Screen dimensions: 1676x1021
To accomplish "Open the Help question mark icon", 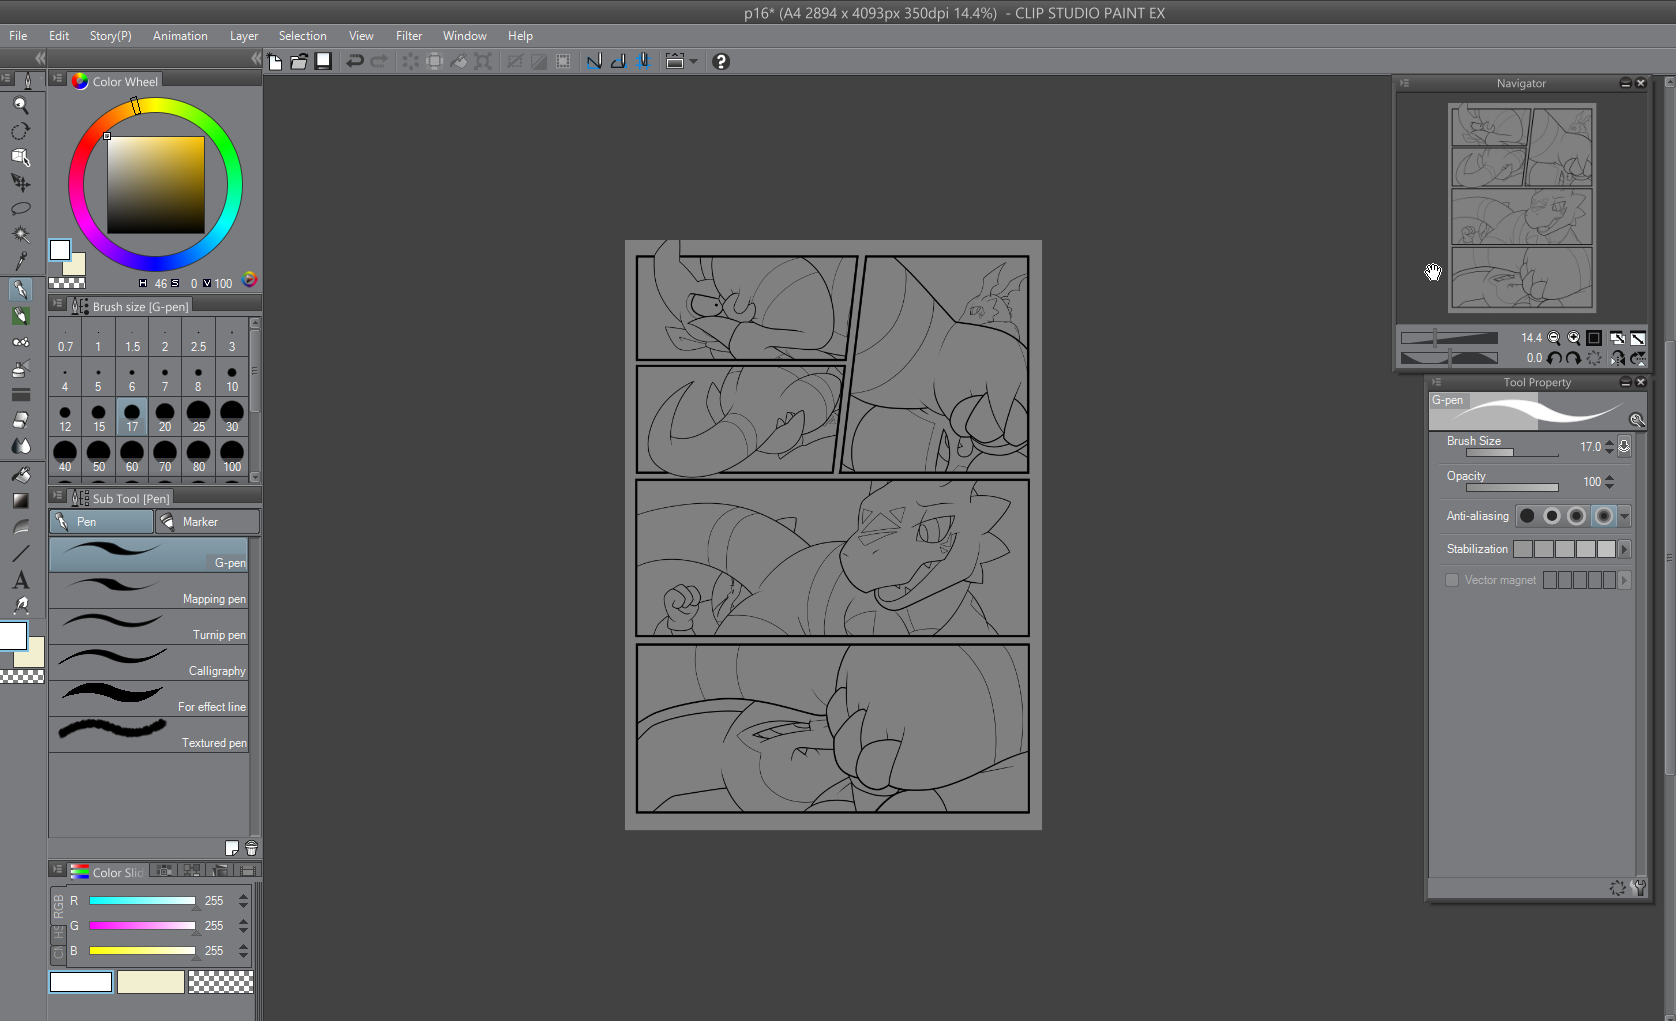I will click(x=720, y=62).
